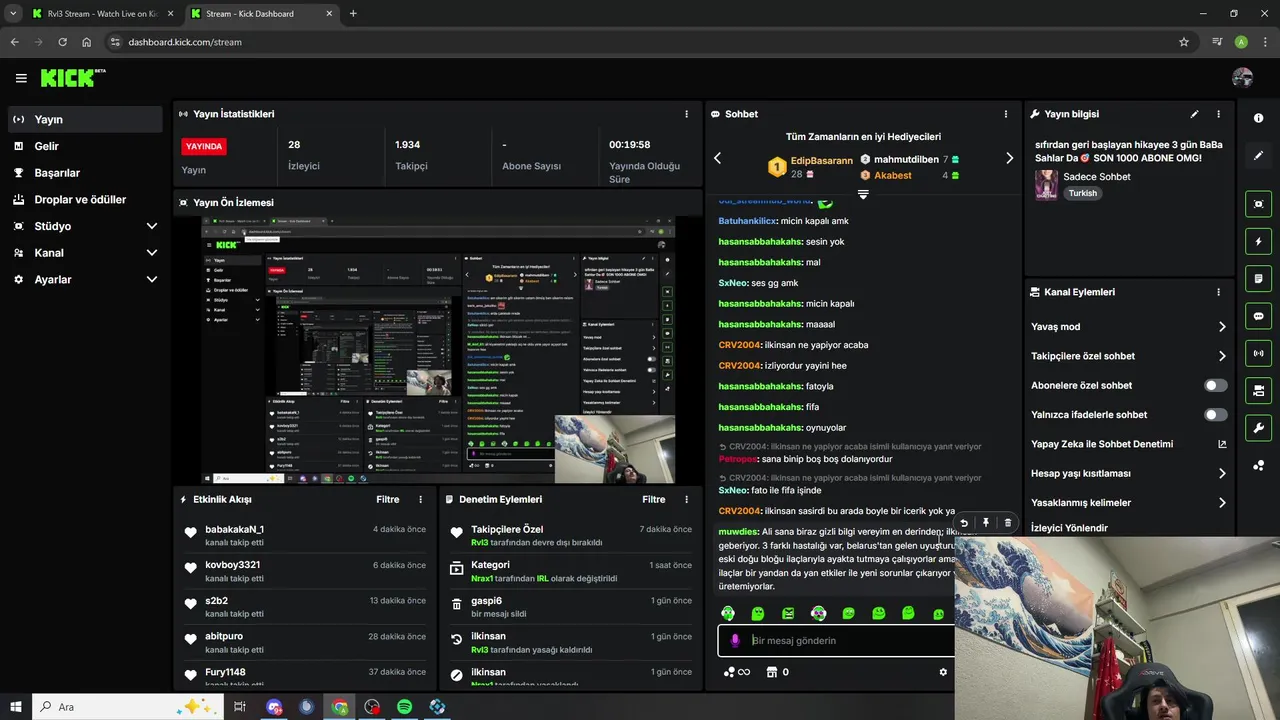Open Gelir in the left sidebar
The width and height of the screenshot is (1280, 720).
(85, 146)
